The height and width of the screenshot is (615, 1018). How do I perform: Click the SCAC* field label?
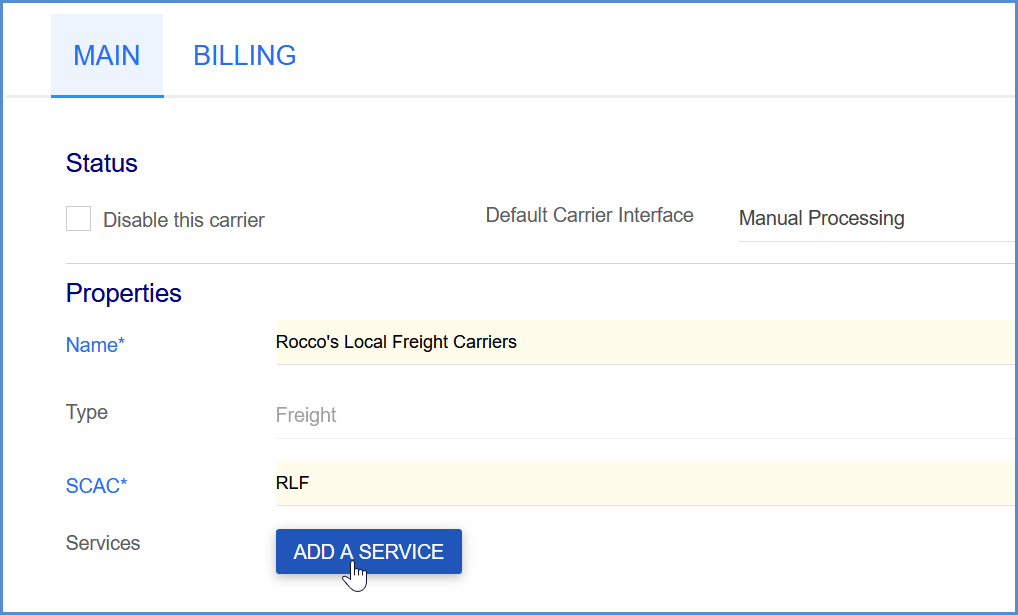(97, 486)
